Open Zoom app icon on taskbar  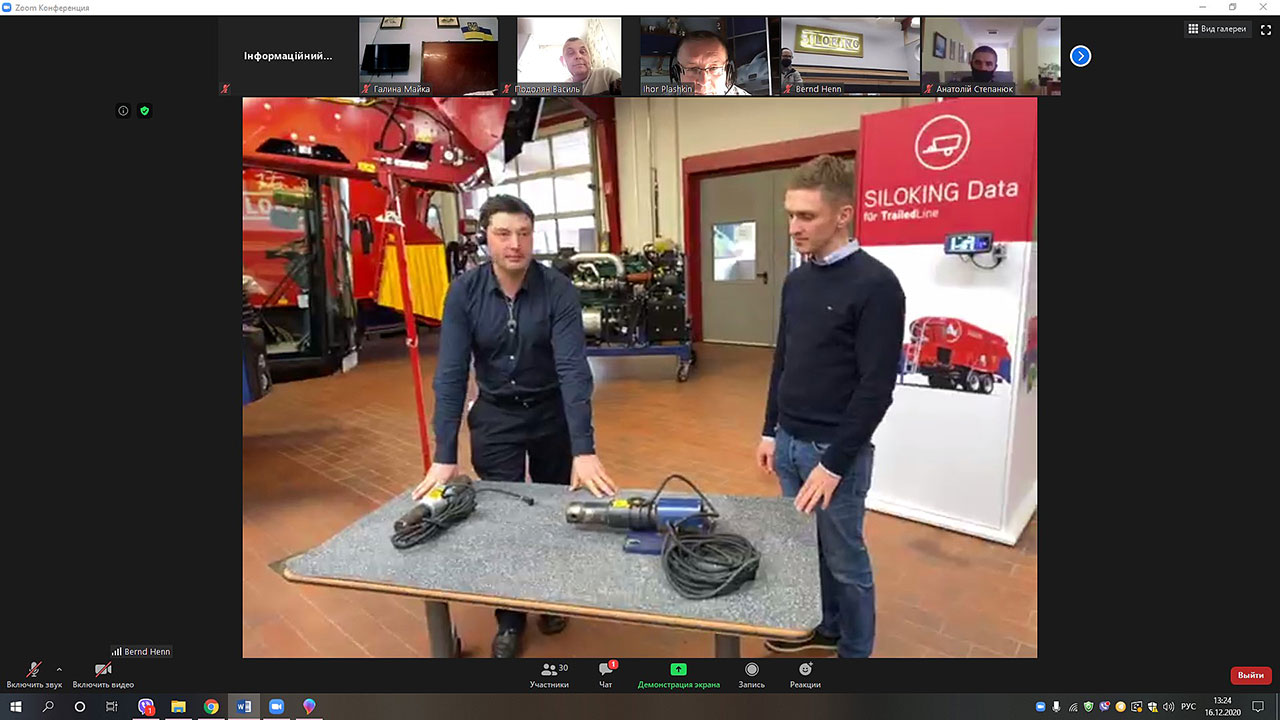tap(276, 707)
